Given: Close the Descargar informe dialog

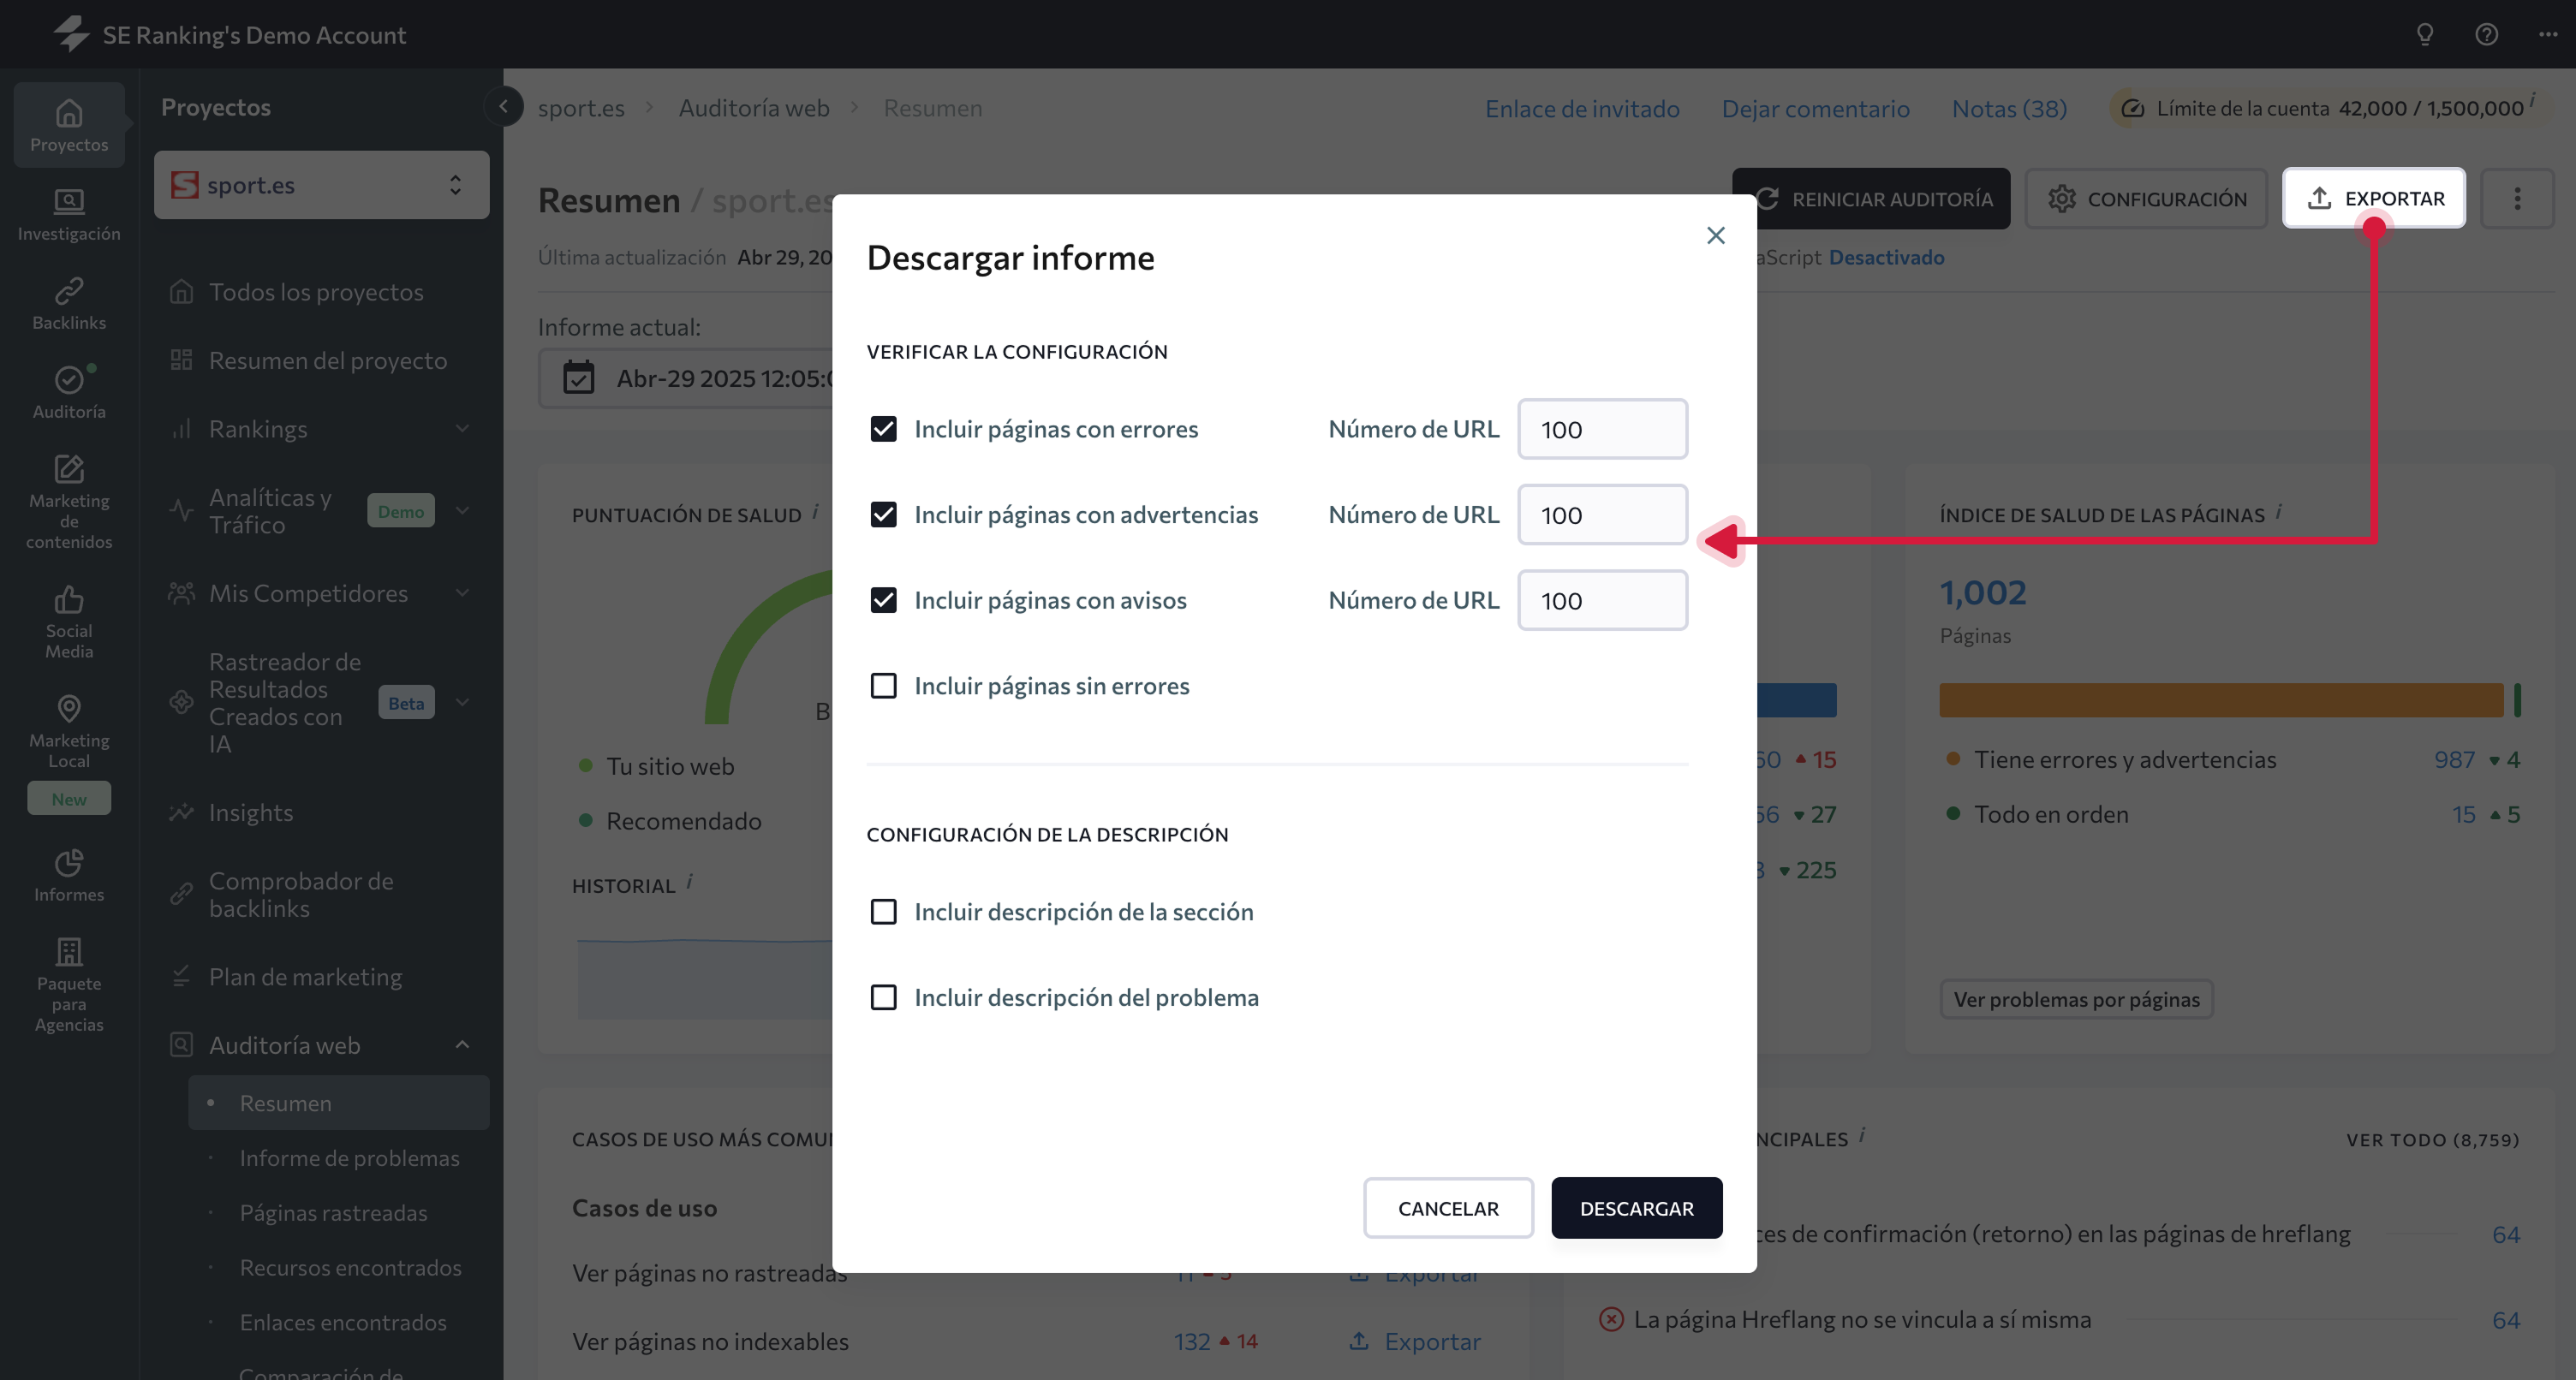Looking at the screenshot, I should [x=1716, y=235].
